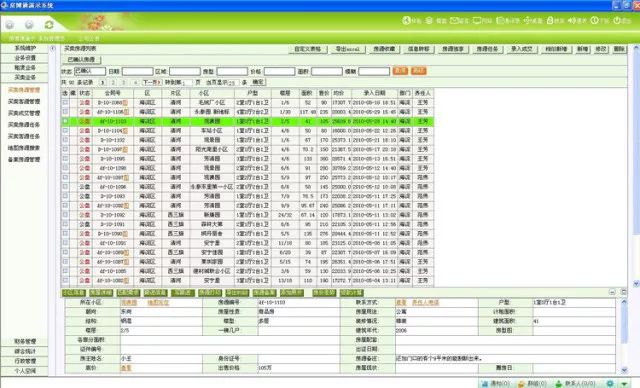Collapse the left sidebar with round arrow icon
Viewport: 640px width, 388px height.
pyautogui.click(x=52, y=49)
